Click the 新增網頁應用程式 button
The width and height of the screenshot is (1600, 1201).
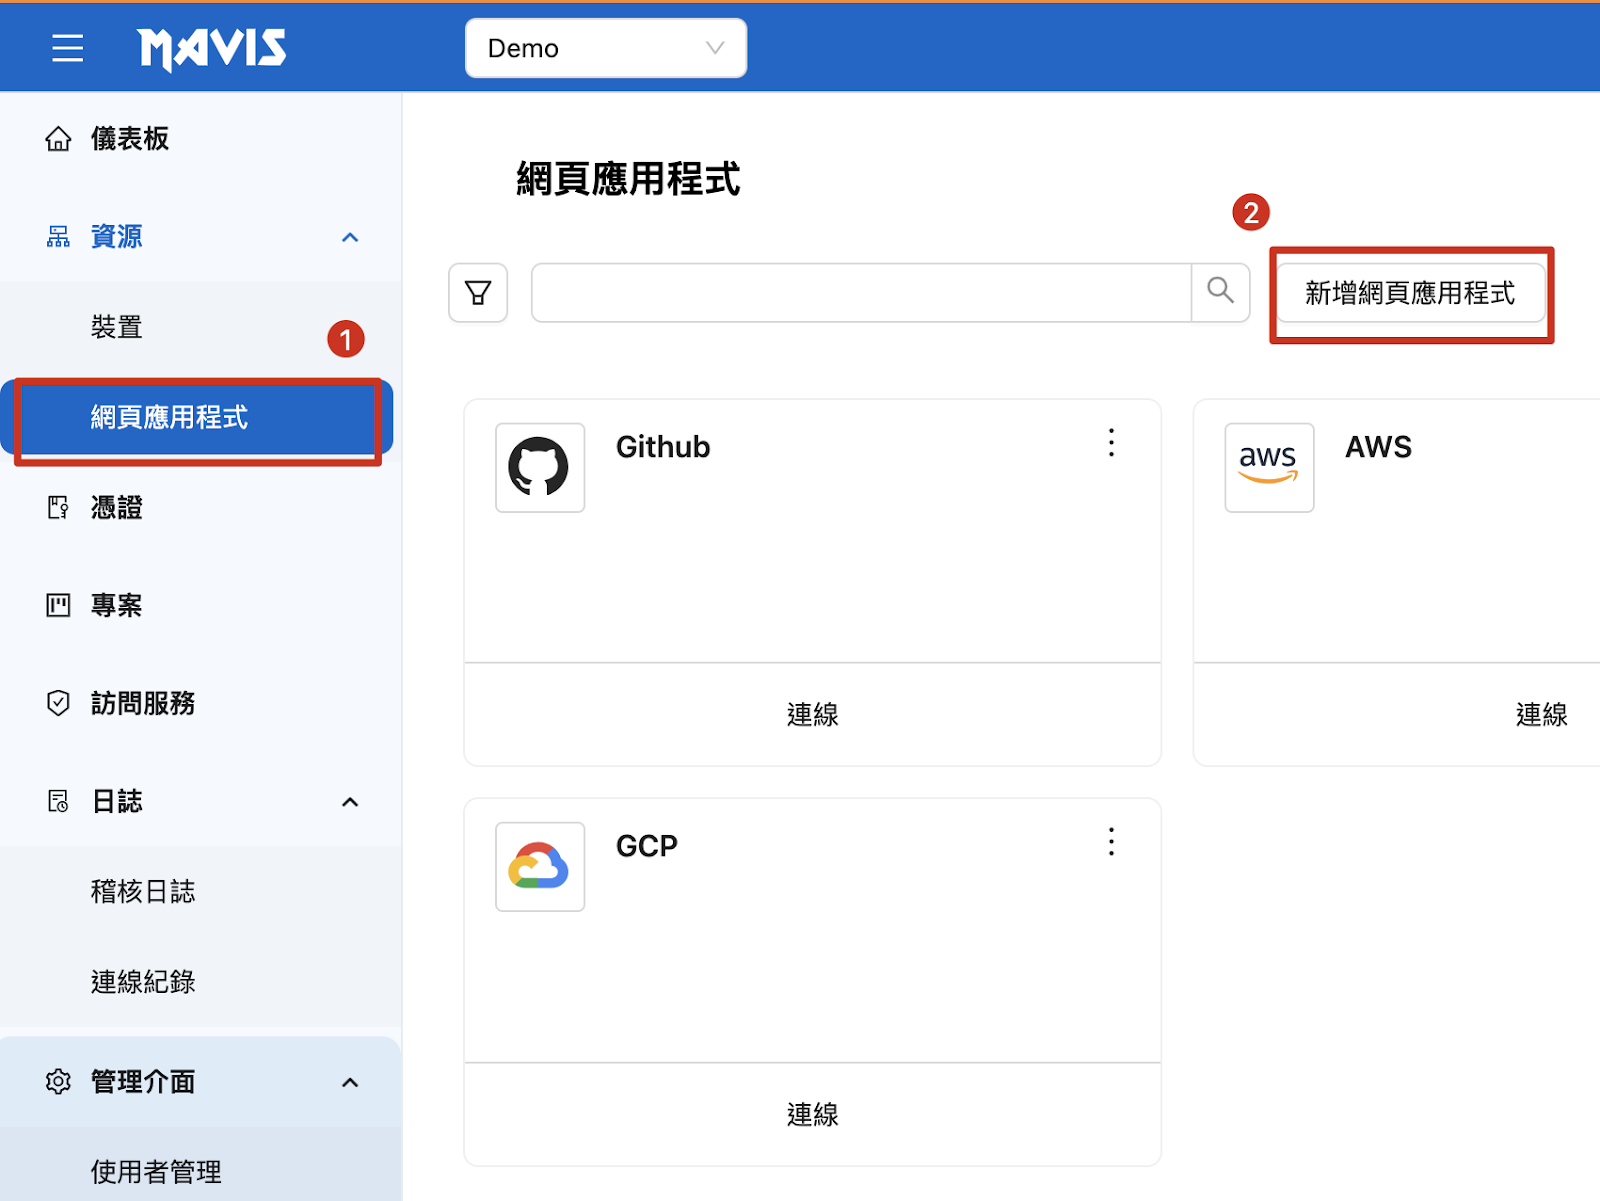pos(1410,293)
